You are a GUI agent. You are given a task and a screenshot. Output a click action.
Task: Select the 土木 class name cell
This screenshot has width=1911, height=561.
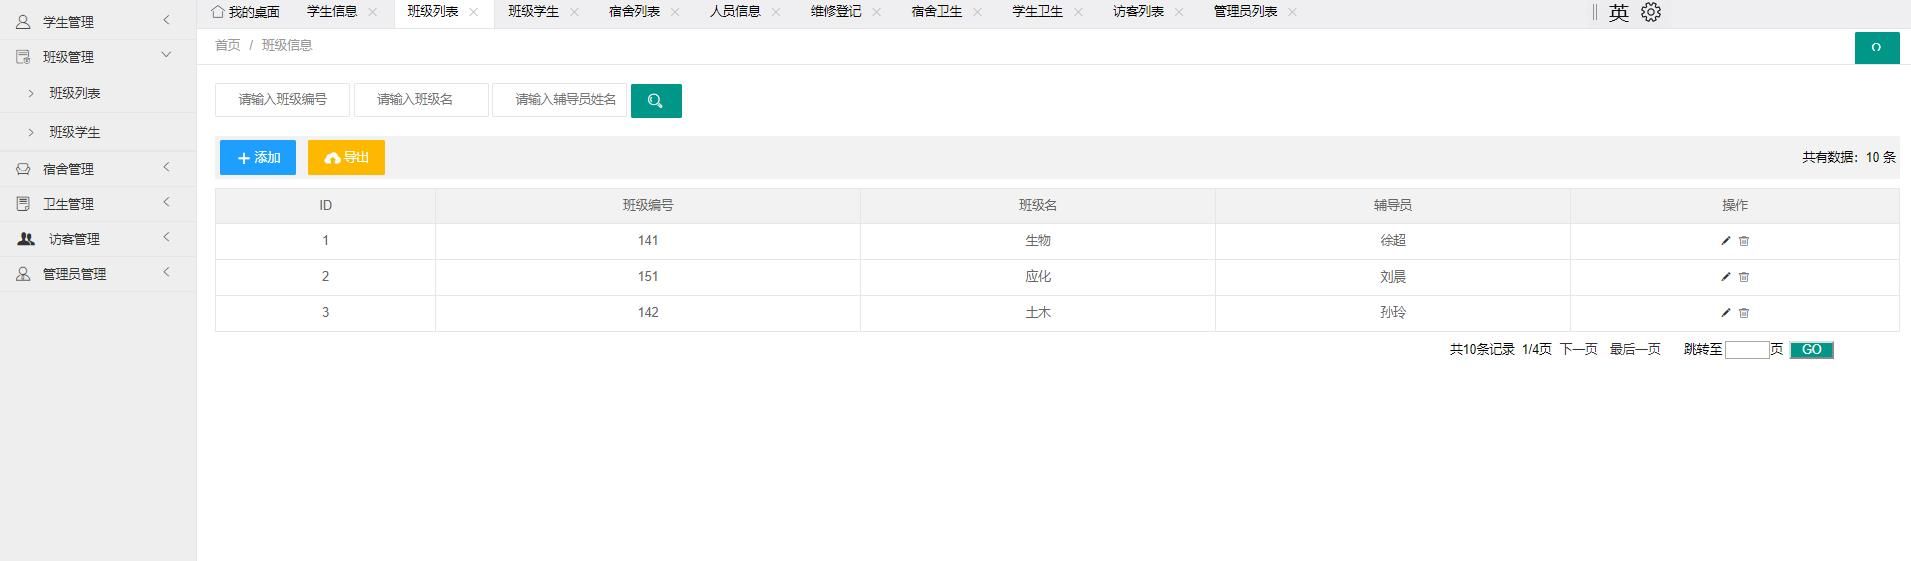1038,313
